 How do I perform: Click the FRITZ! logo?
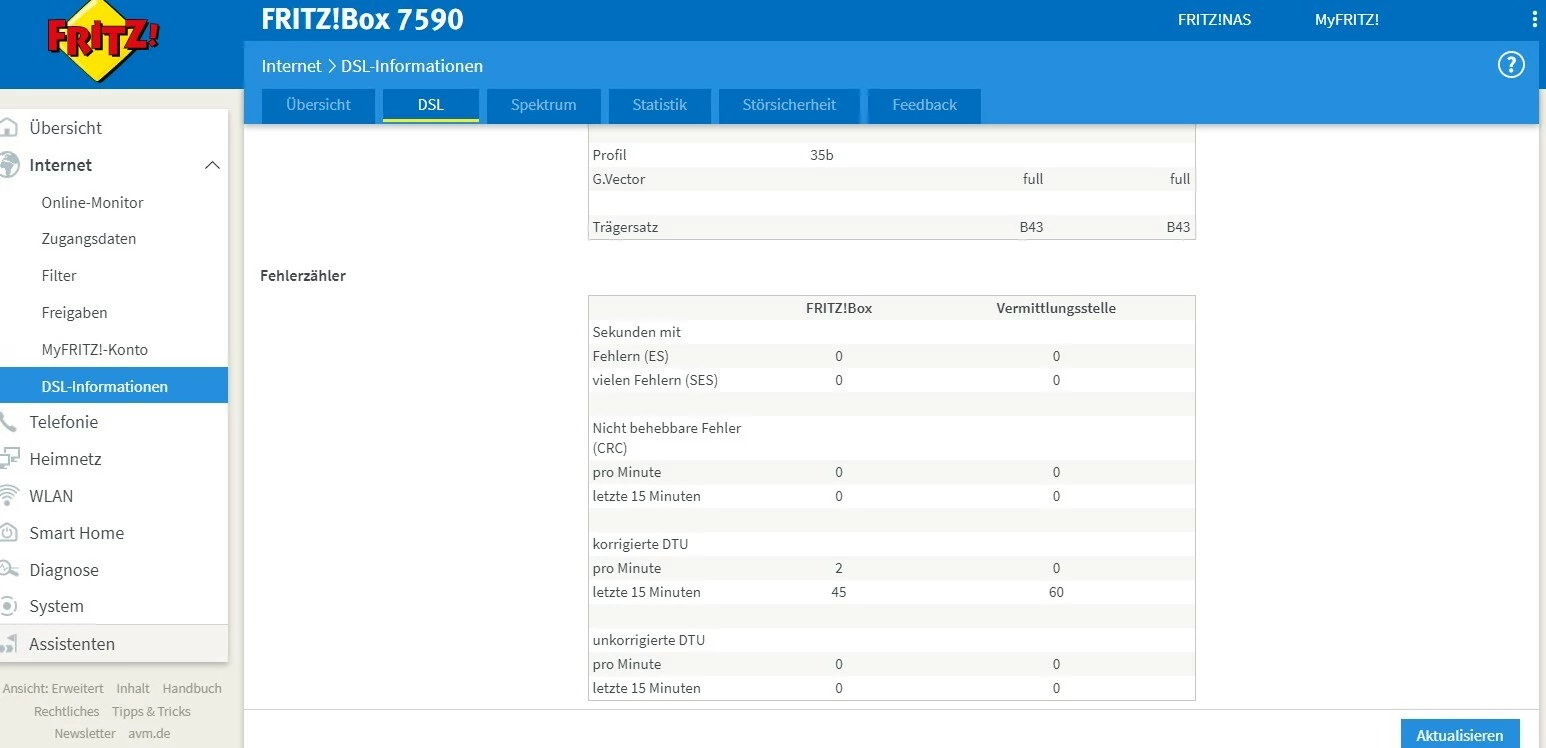(x=103, y=41)
